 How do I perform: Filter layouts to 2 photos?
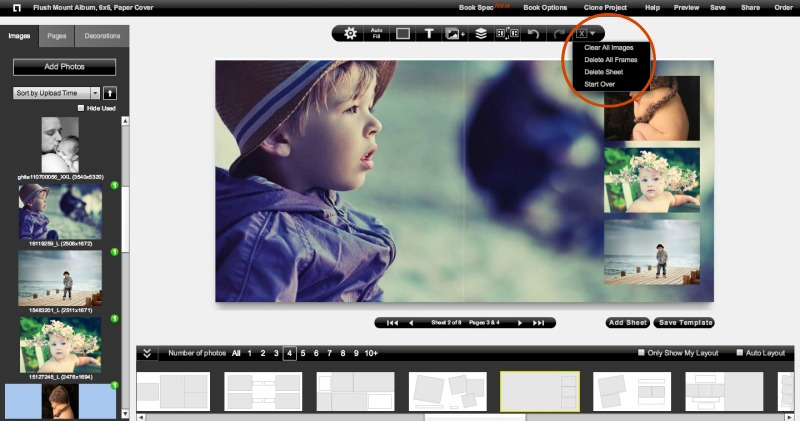263,353
